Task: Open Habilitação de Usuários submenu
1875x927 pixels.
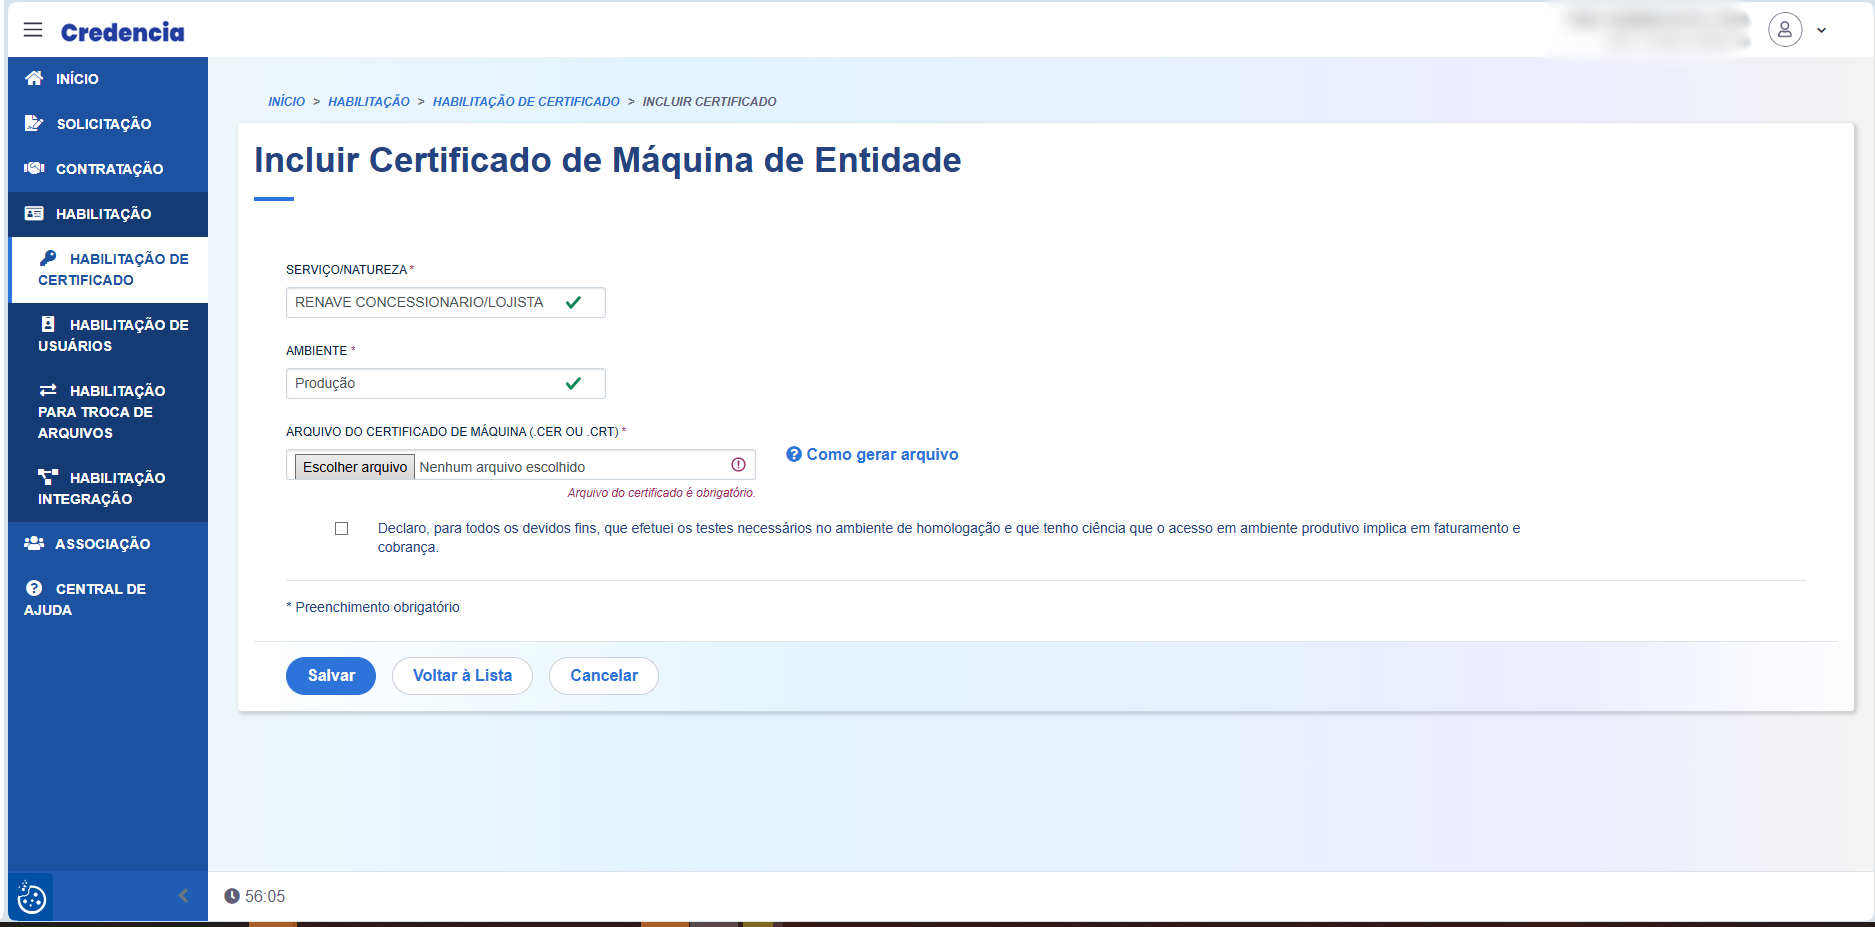Action: [108, 335]
